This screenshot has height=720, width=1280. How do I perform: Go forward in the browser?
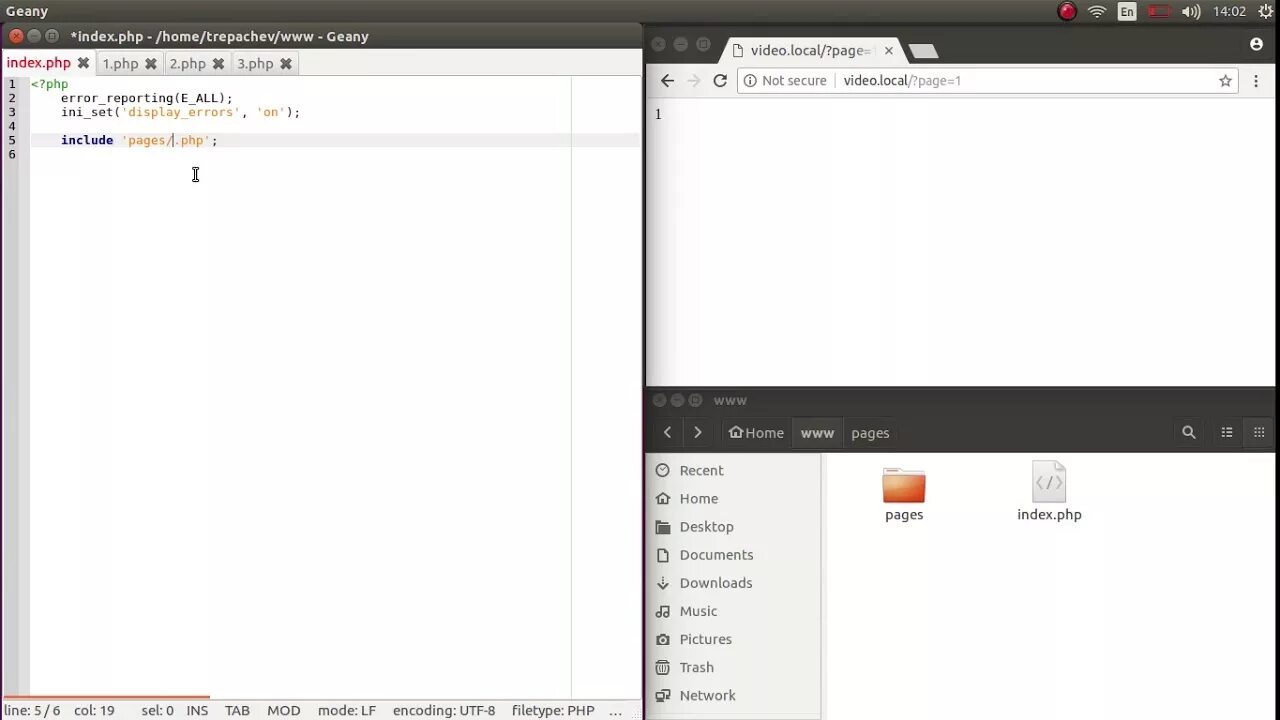point(694,81)
